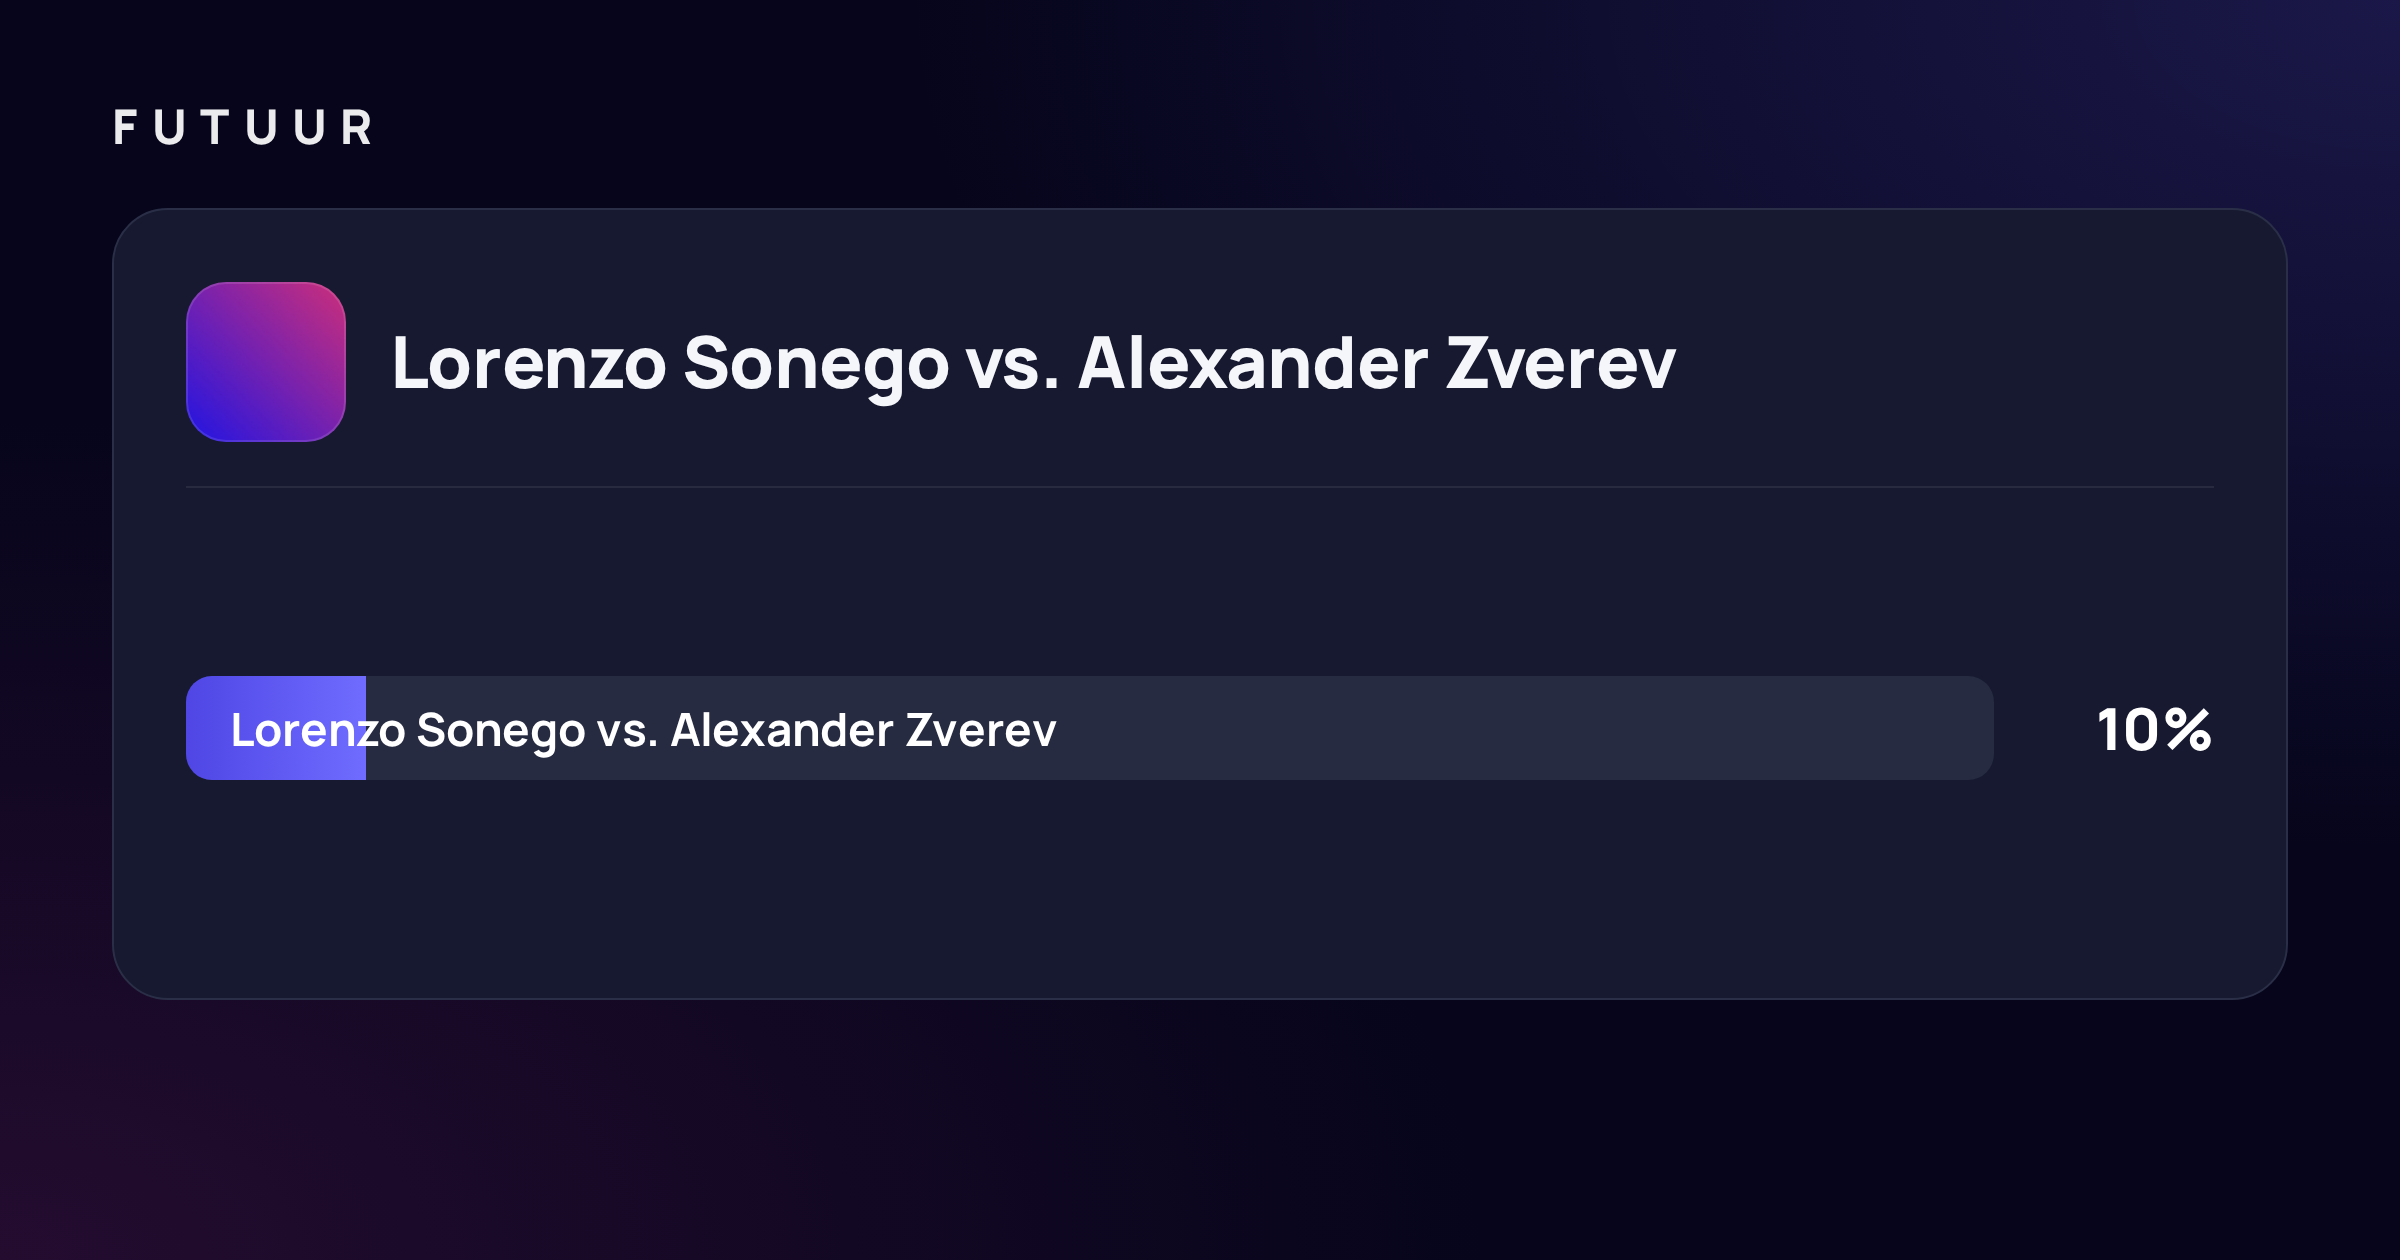Image resolution: width=2400 pixels, height=1260 pixels.
Task: Open the purple gradient market icon
Action: pos(266,362)
